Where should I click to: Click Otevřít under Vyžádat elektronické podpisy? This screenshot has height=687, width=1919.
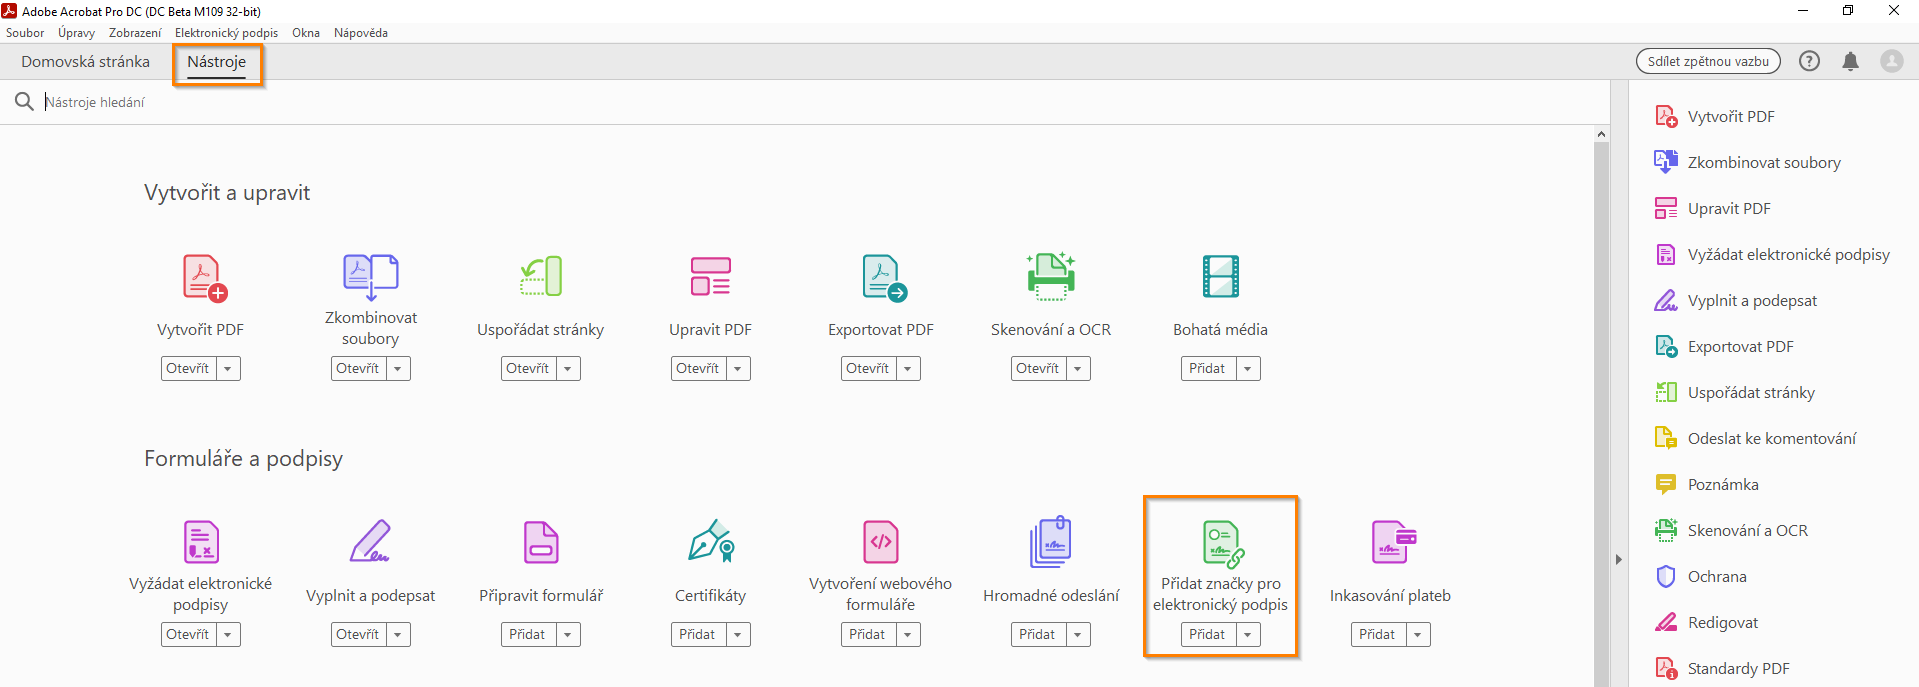pyautogui.click(x=188, y=634)
